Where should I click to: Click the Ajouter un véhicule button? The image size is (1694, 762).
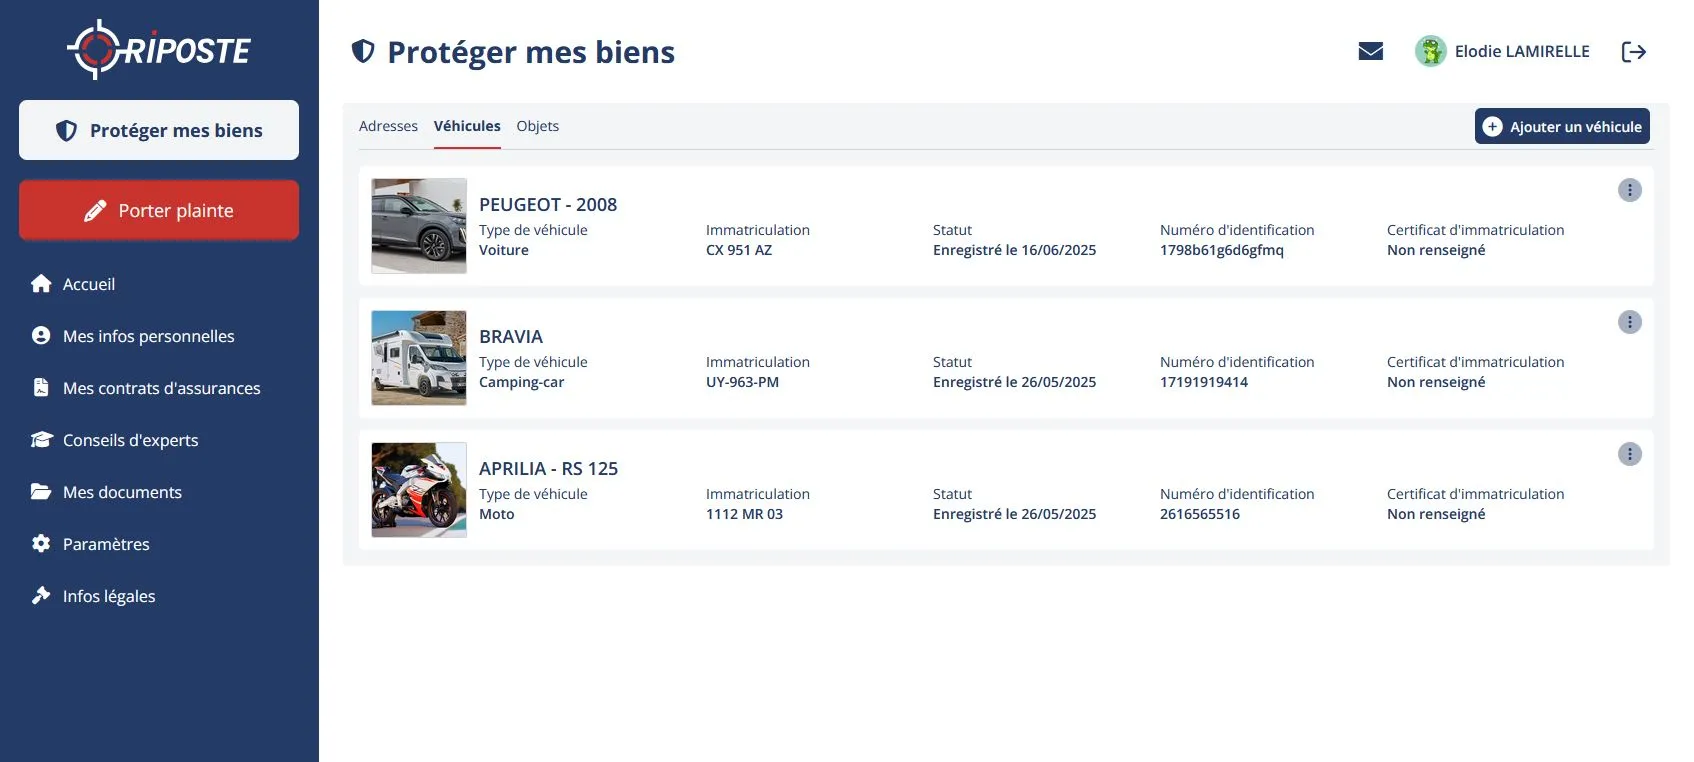(x=1561, y=127)
